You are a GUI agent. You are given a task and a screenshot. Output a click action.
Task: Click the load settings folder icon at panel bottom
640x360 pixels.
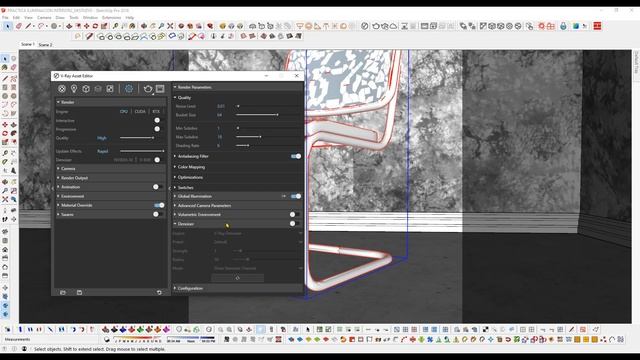click(x=63, y=292)
